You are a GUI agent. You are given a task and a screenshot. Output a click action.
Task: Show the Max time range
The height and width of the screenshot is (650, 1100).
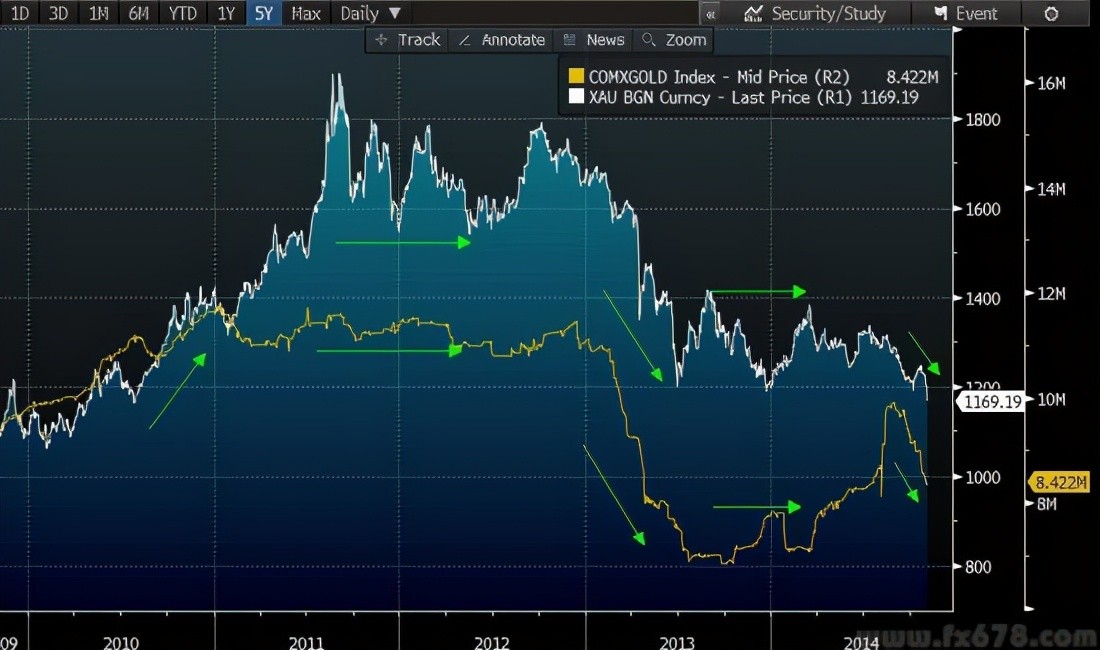coord(306,13)
